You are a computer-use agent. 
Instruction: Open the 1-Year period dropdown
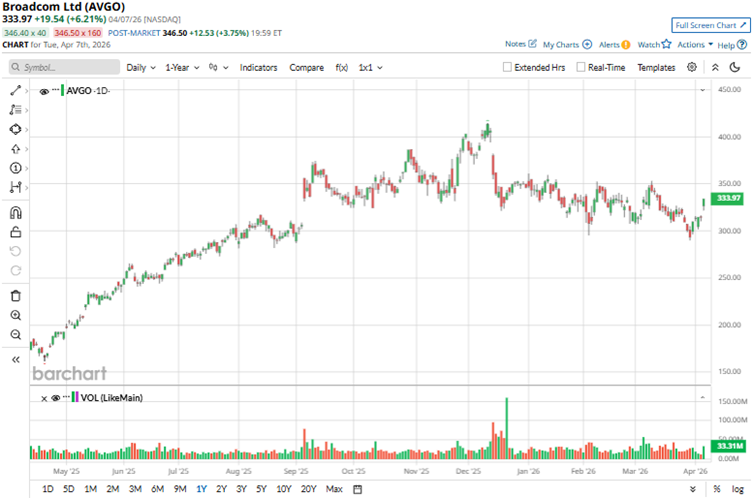pyautogui.click(x=182, y=68)
